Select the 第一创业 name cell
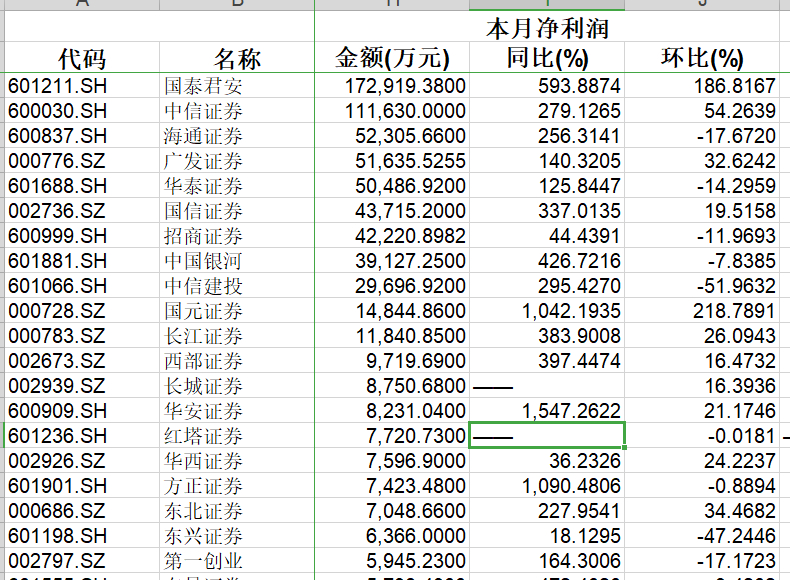The image size is (790, 580). click(x=237, y=561)
